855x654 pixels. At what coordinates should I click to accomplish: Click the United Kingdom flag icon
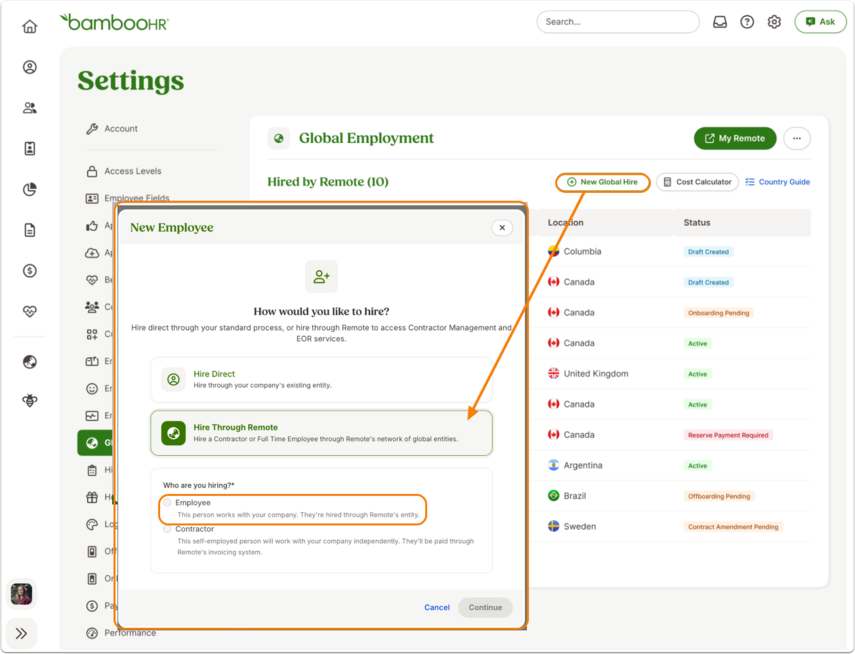[553, 374]
